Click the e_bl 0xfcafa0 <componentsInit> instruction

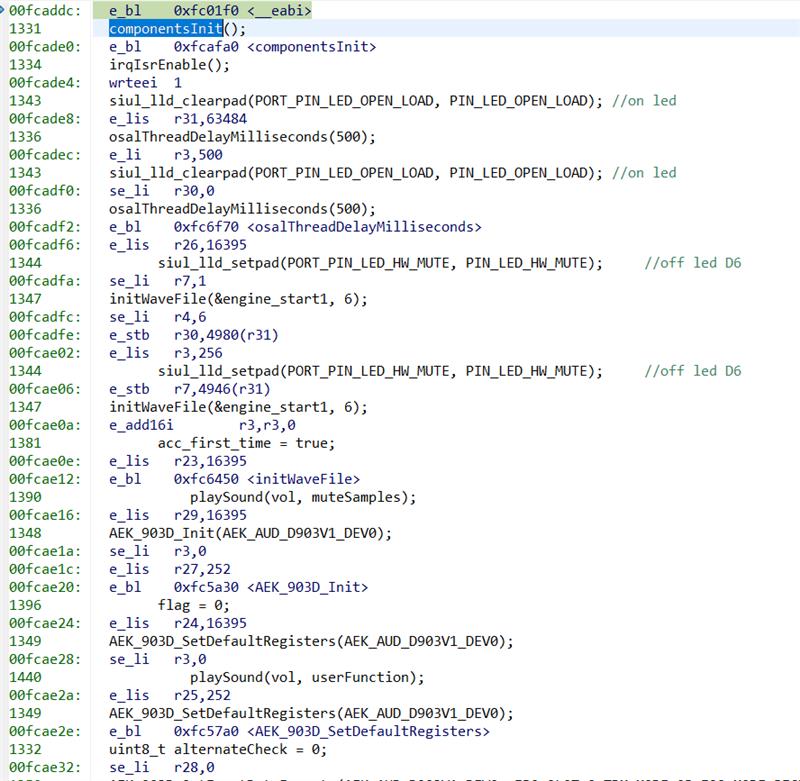(x=242, y=47)
